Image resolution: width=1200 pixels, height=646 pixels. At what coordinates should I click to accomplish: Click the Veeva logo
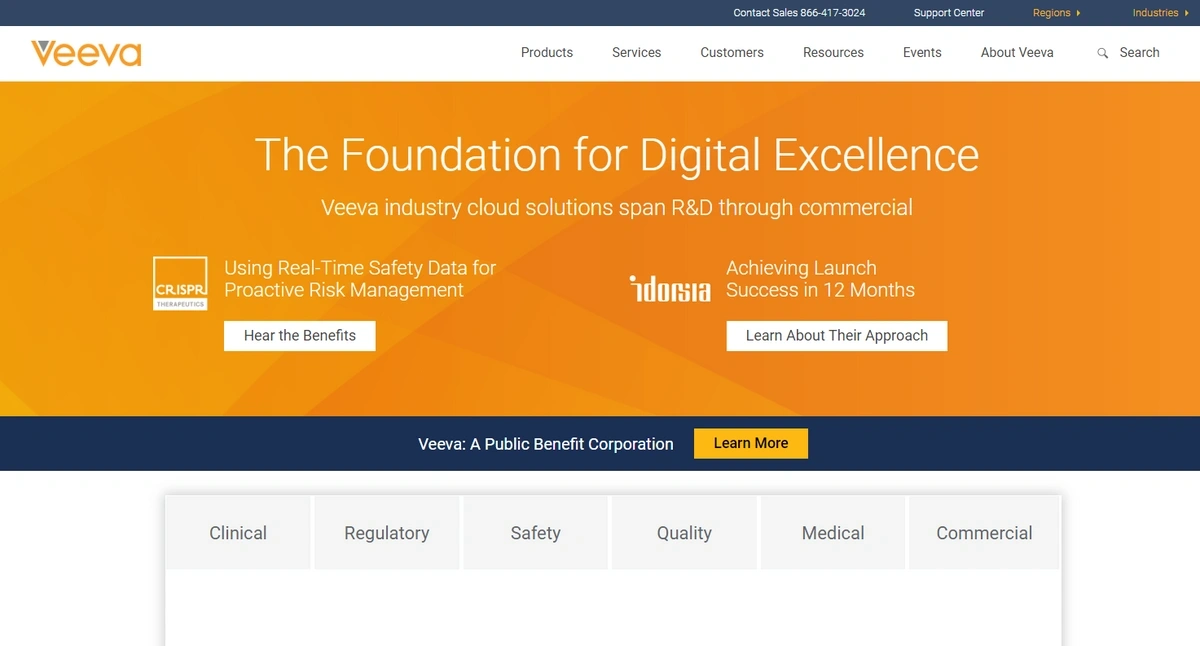(86, 53)
